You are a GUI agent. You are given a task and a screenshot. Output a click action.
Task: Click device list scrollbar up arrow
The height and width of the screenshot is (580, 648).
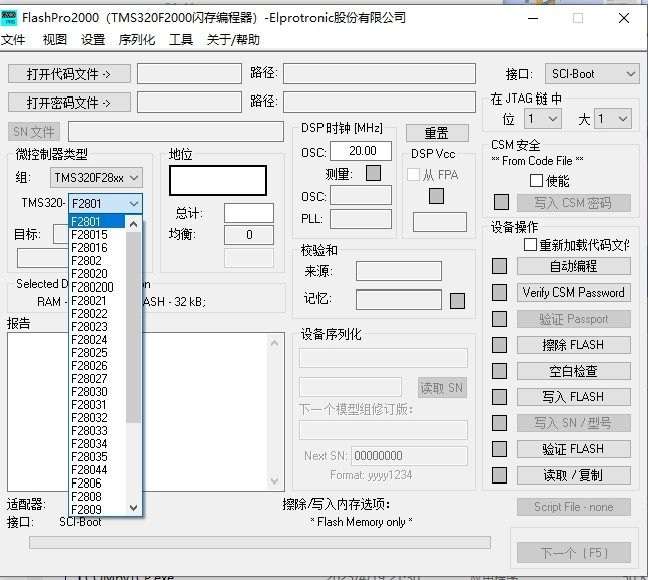pos(133,224)
